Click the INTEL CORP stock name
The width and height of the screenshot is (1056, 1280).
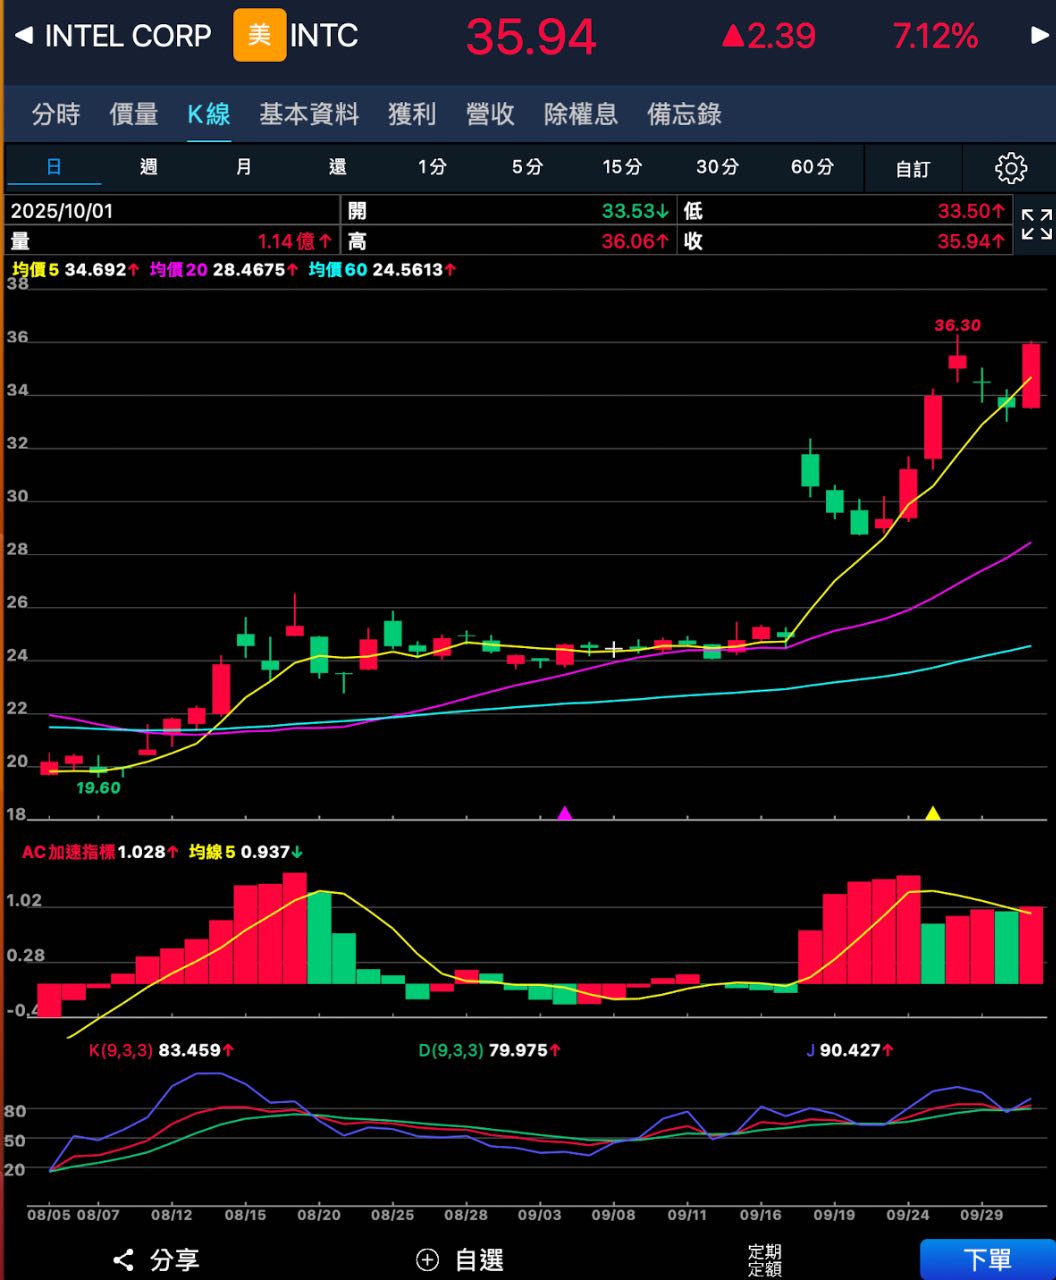[128, 36]
